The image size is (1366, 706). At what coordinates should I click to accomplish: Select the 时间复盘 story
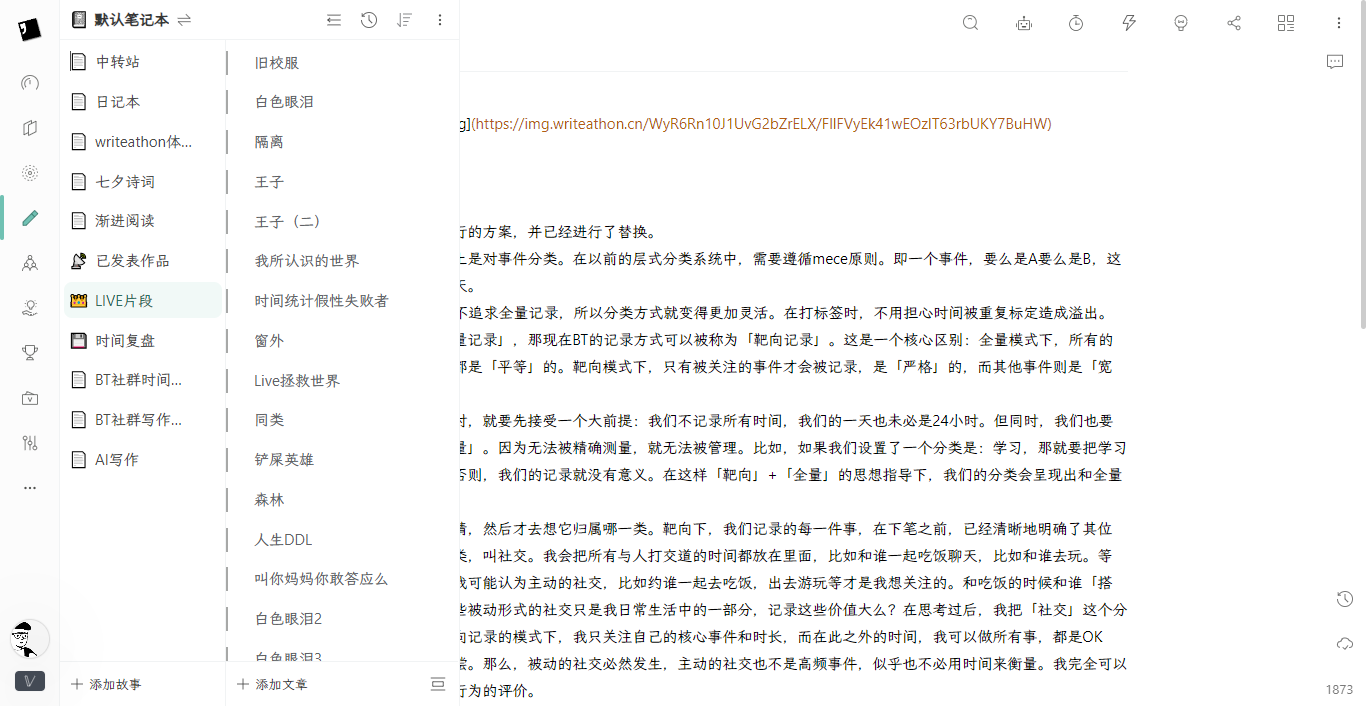pos(125,340)
